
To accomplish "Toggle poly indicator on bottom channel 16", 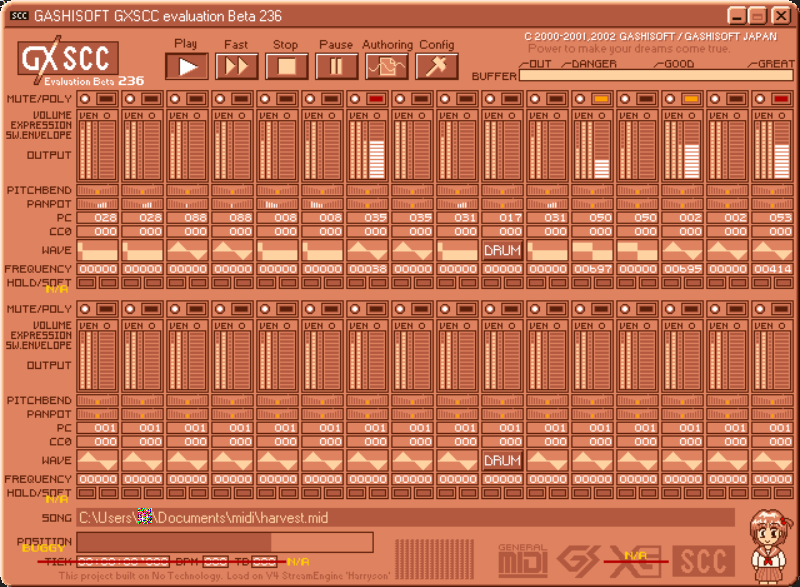I will tap(781, 309).
